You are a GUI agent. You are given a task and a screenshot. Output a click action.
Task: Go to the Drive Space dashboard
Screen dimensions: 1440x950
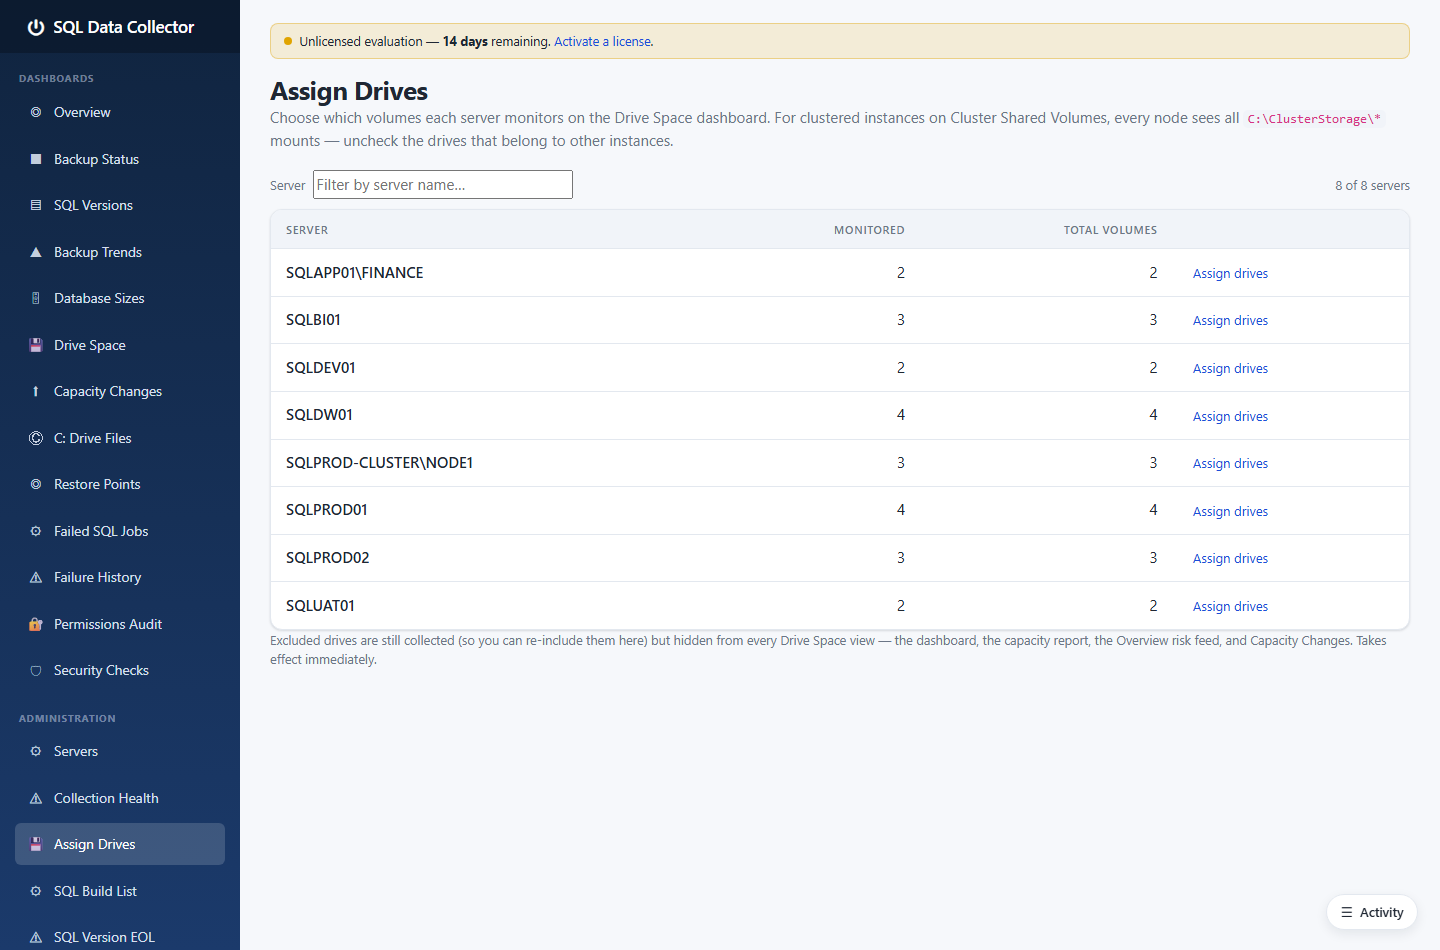[120, 345]
